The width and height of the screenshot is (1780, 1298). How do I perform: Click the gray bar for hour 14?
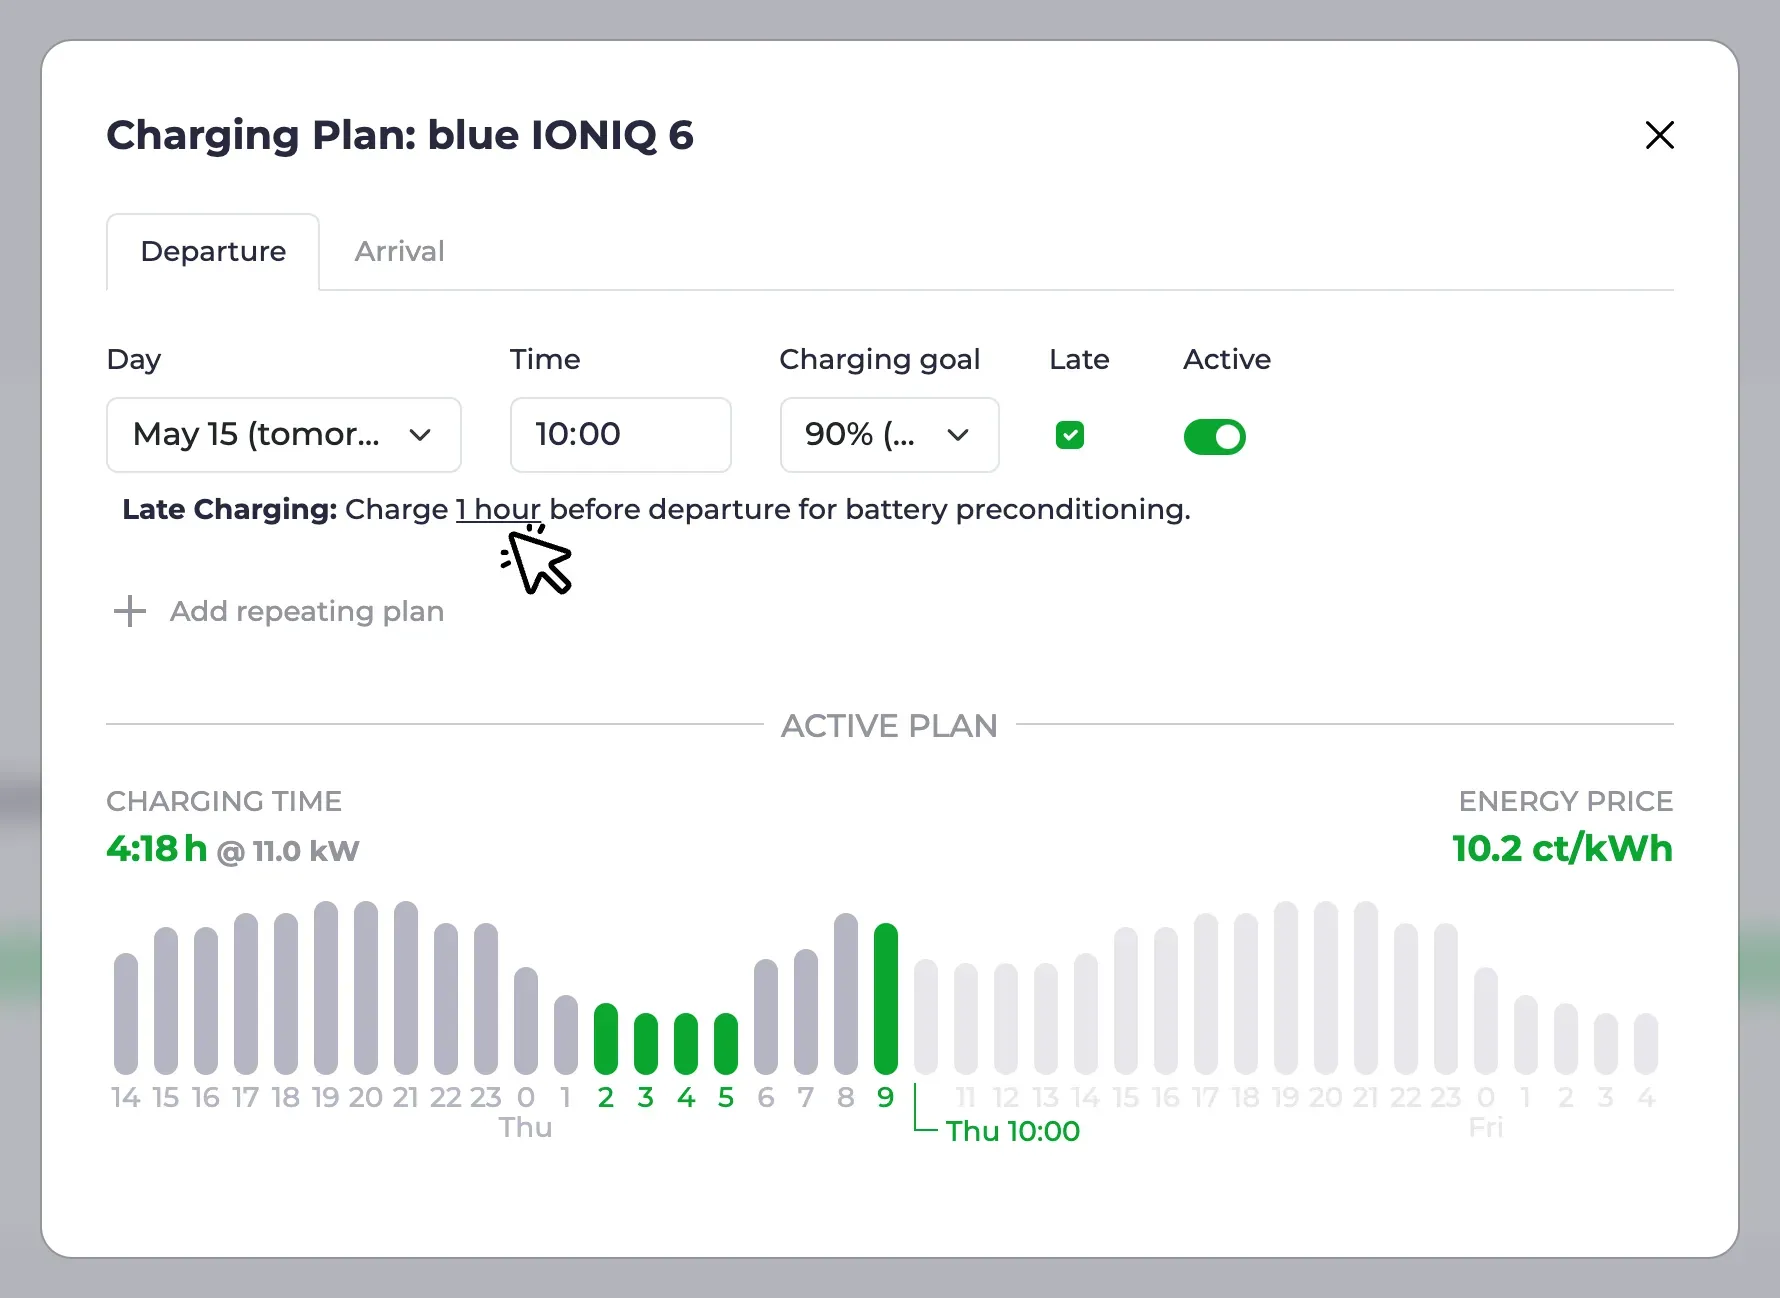[126, 1013]
